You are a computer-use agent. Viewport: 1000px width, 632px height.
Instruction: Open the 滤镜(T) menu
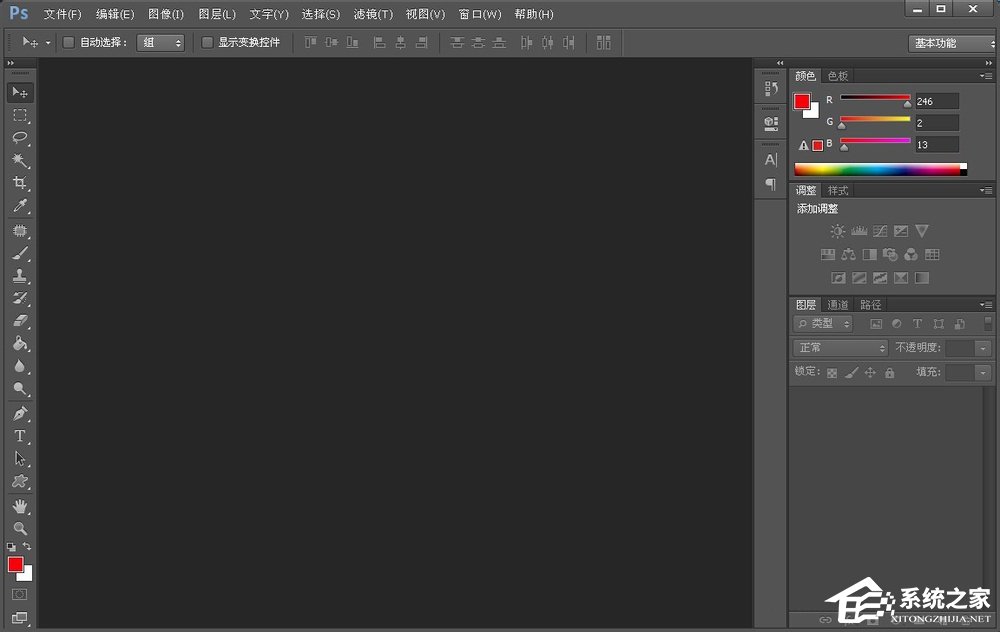(372, 14)
